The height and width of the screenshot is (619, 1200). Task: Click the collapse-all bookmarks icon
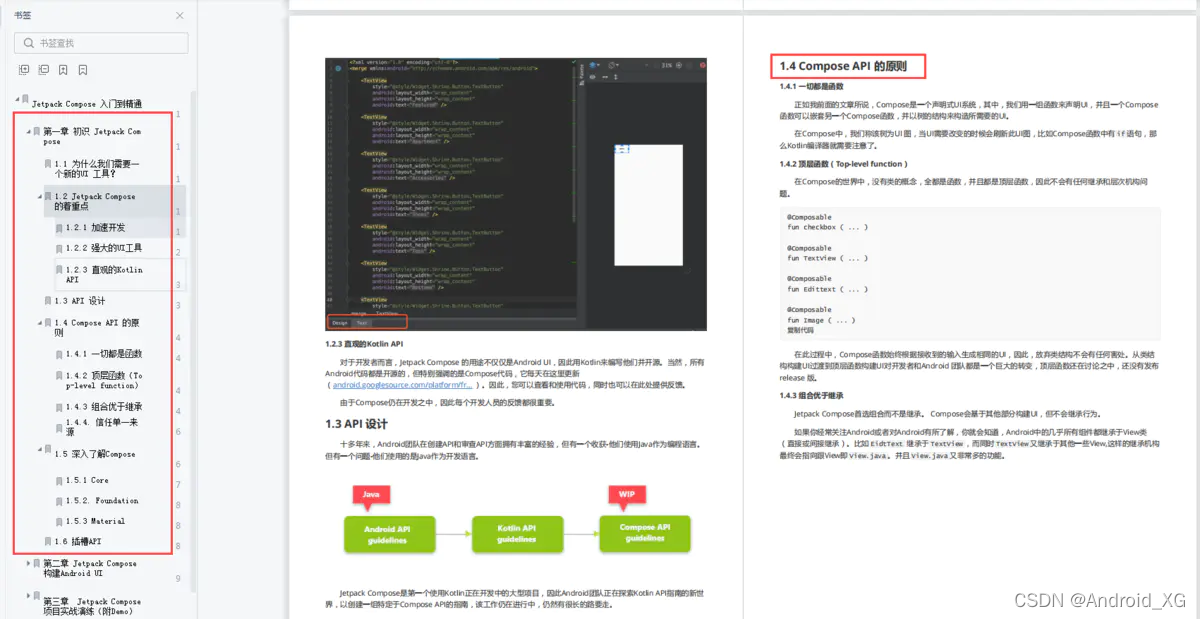tap(43, 69)
